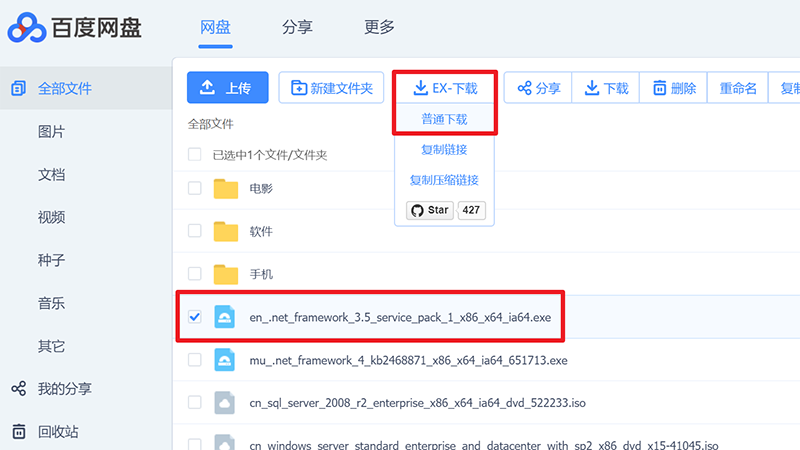Choose 复制压缩链接 in the dropdown menu
Screen dimensions: 800x450
444,180
